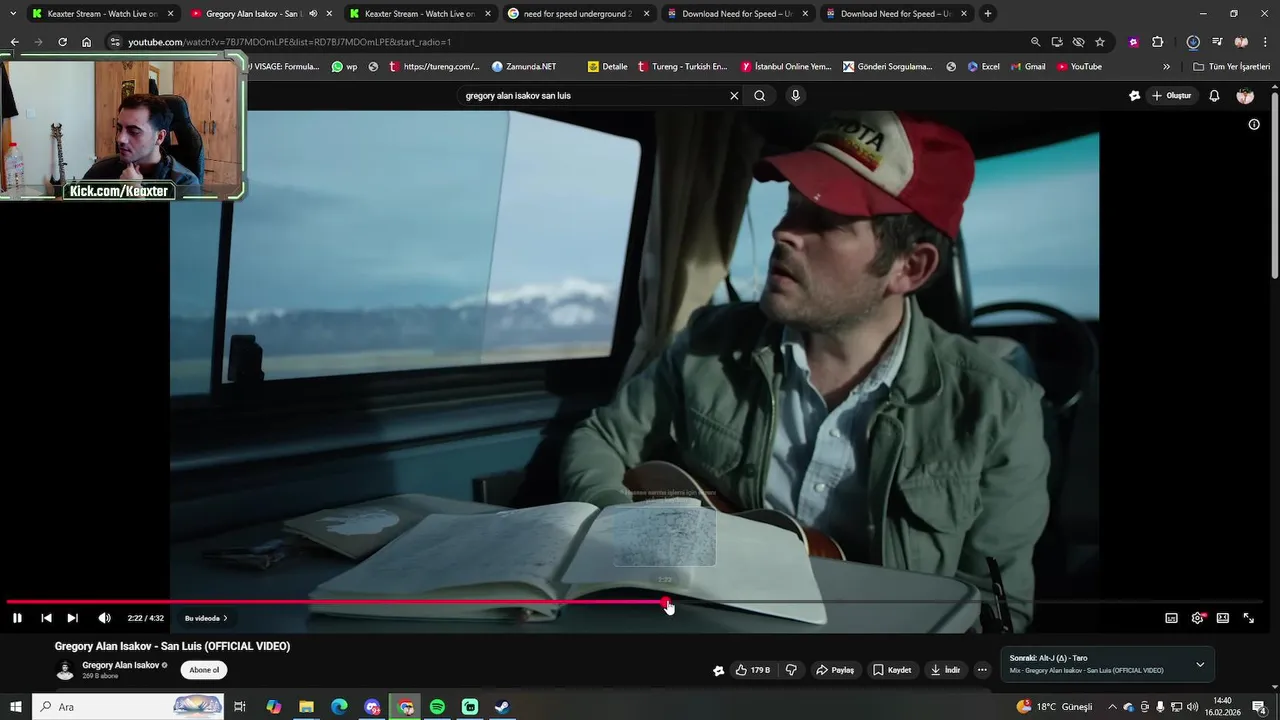Open the tab search dropdown
Image resolution: width=1280 pixels, height=720 pixels.
[x=13, y=14]
